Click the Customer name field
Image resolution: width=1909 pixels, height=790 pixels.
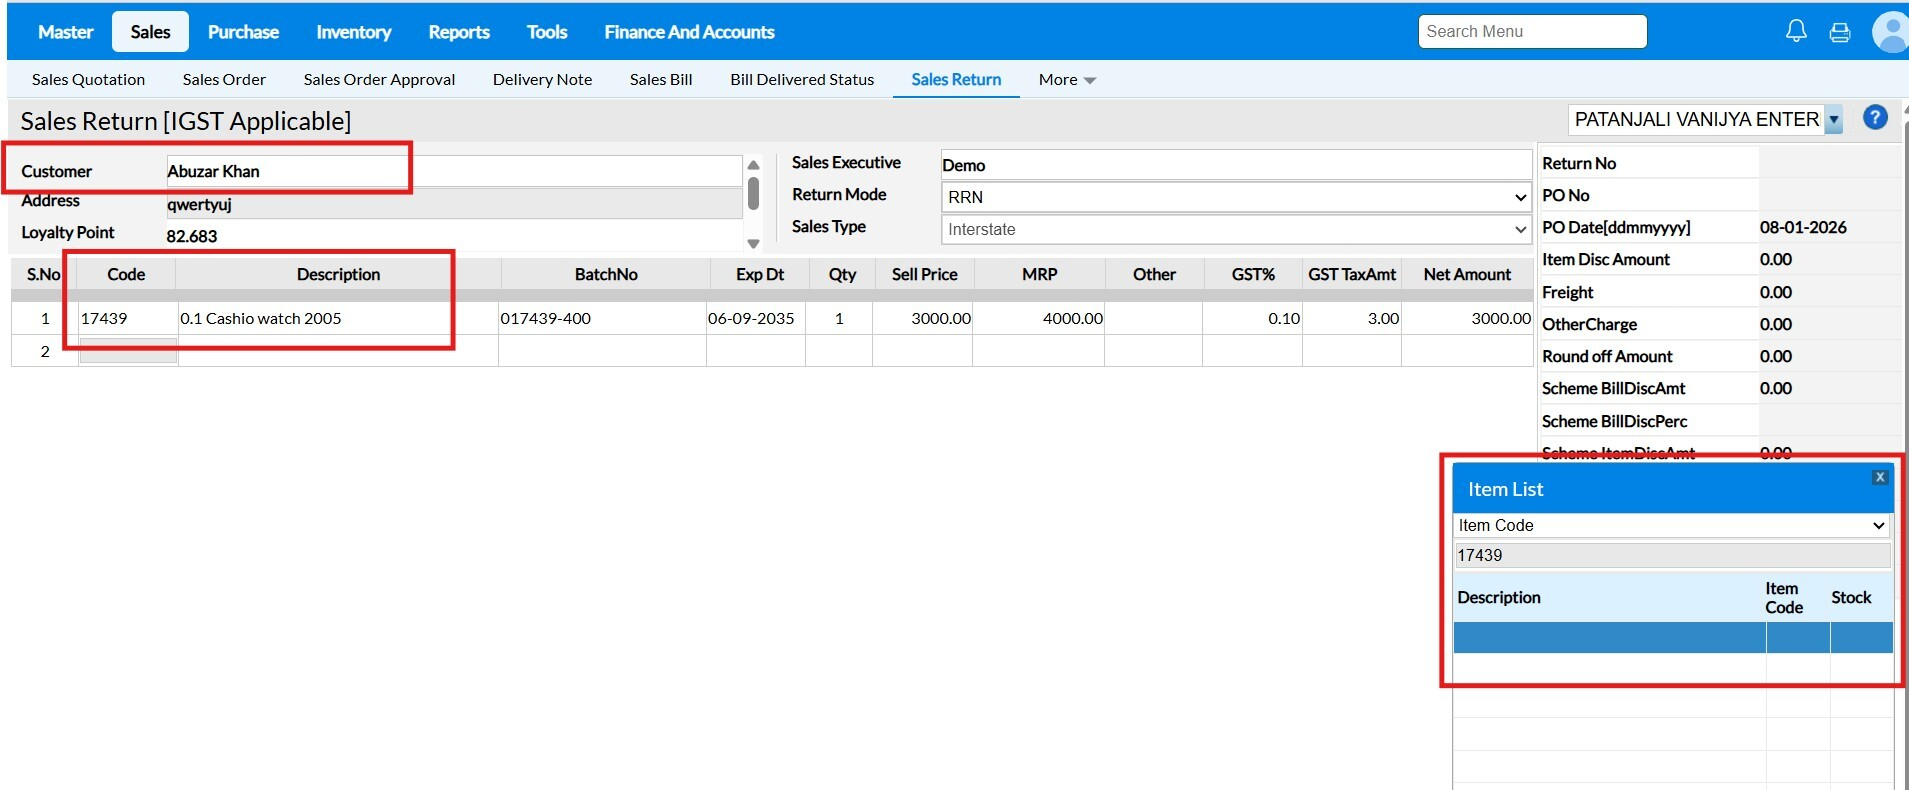[x=452, y=171]
